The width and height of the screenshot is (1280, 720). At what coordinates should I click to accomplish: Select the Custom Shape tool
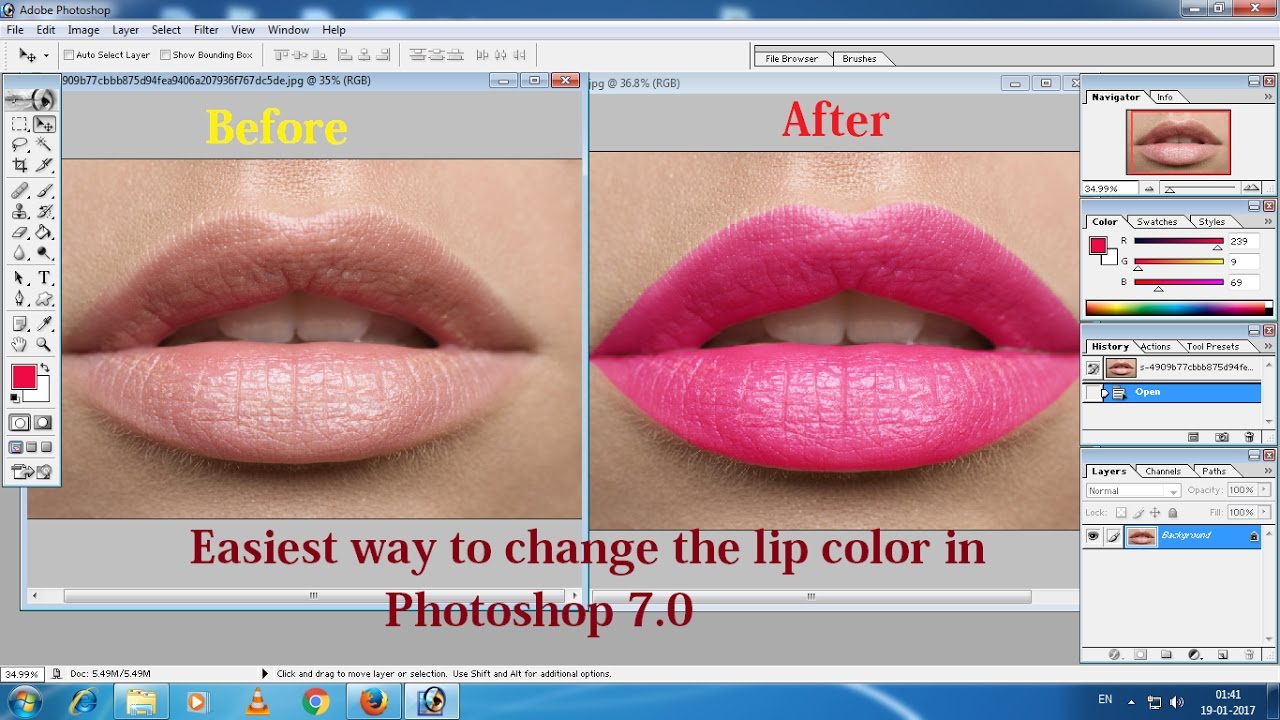44,298
